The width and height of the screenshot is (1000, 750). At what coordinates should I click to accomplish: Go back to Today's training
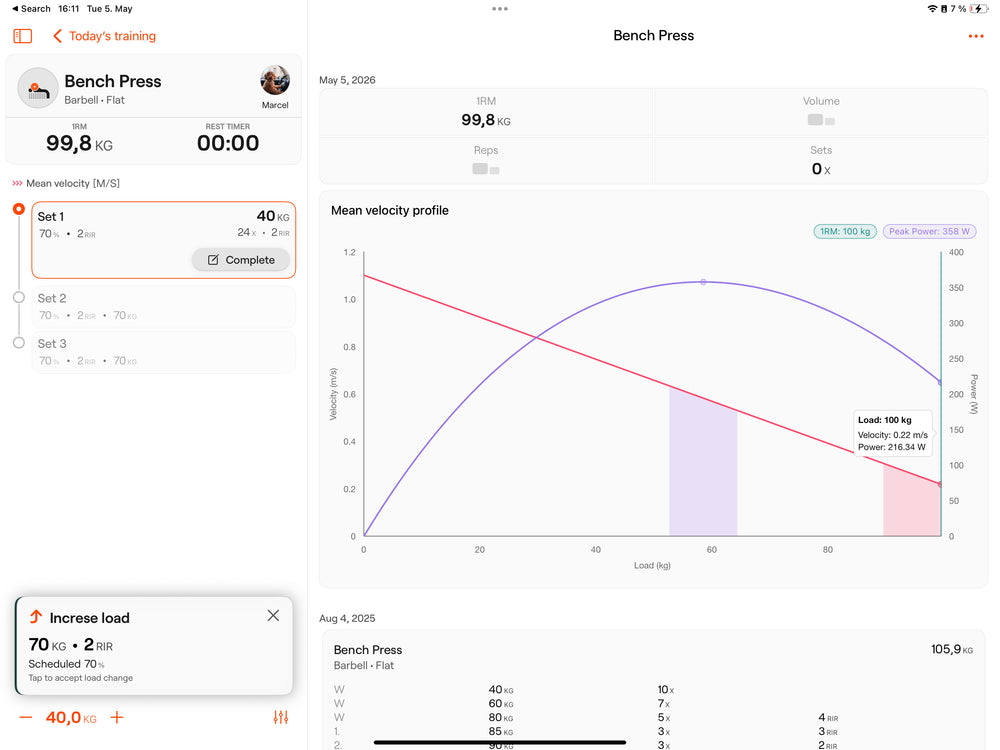(105, 36)
